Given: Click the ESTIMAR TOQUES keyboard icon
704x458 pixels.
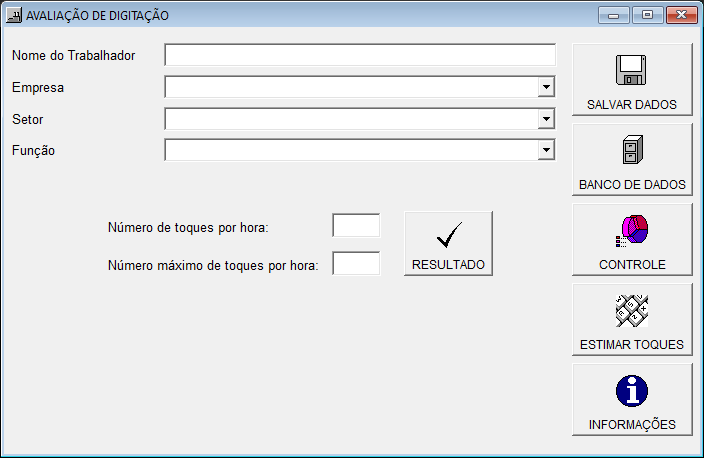Looking at the screenshot, I should tap(631, 311).
